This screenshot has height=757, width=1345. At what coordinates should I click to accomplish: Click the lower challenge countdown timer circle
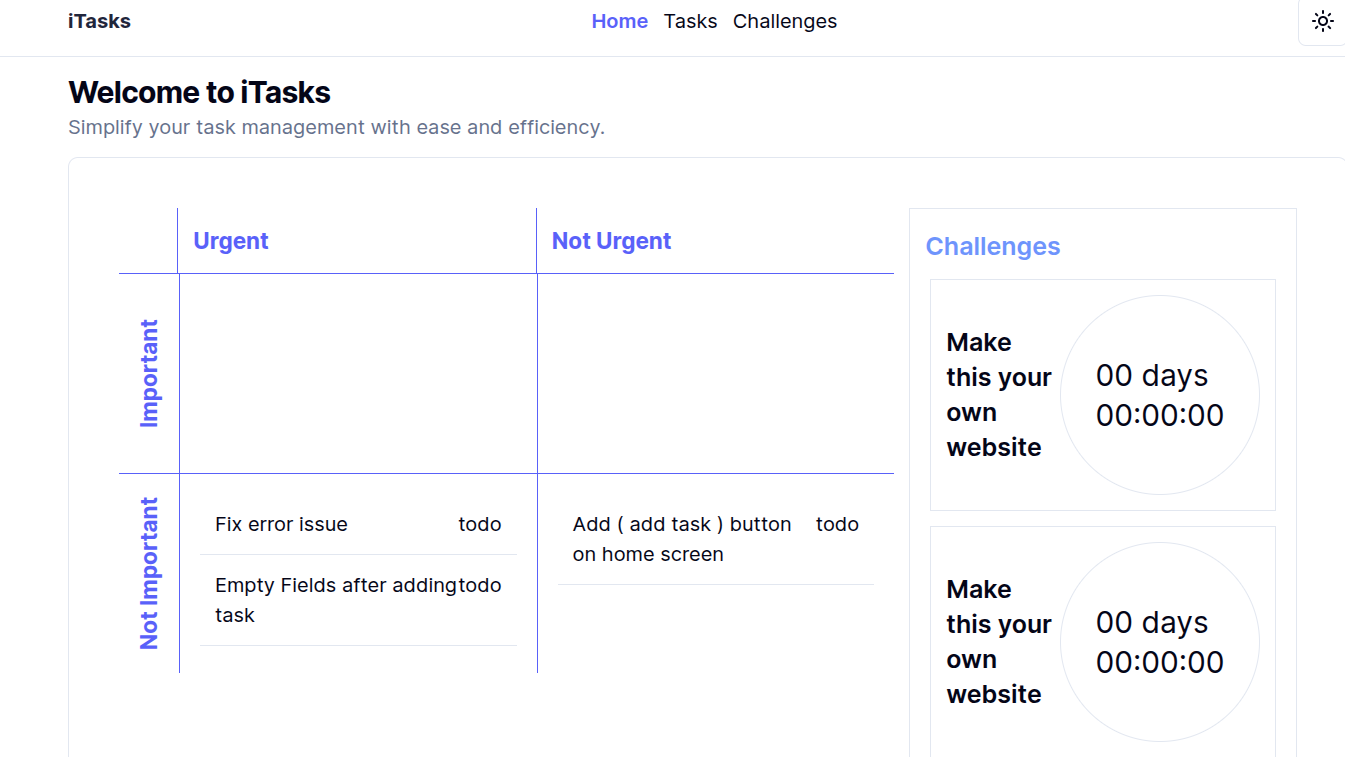point(1159,642)
